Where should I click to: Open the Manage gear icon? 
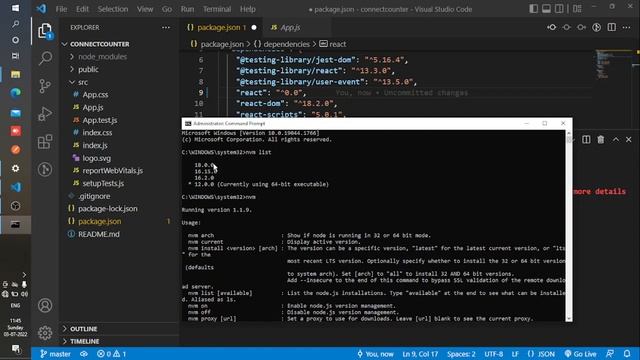tap(45, 333)
